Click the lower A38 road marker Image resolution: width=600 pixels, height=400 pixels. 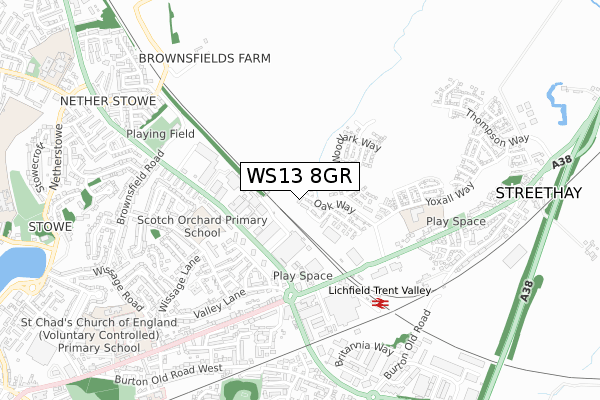(x=526, y=291)
